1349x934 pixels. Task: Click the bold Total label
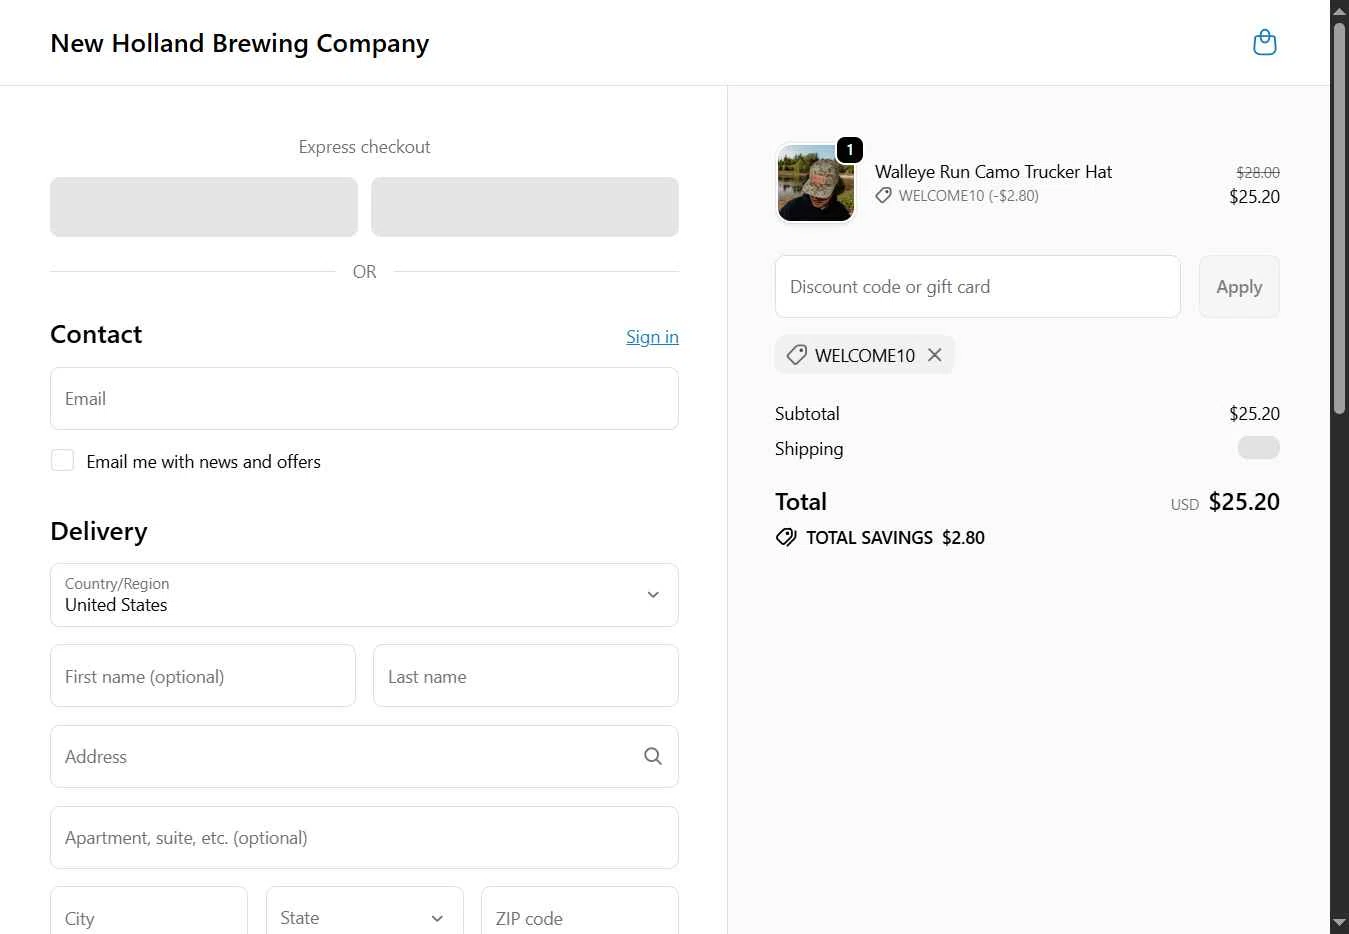tap(801, 502)
